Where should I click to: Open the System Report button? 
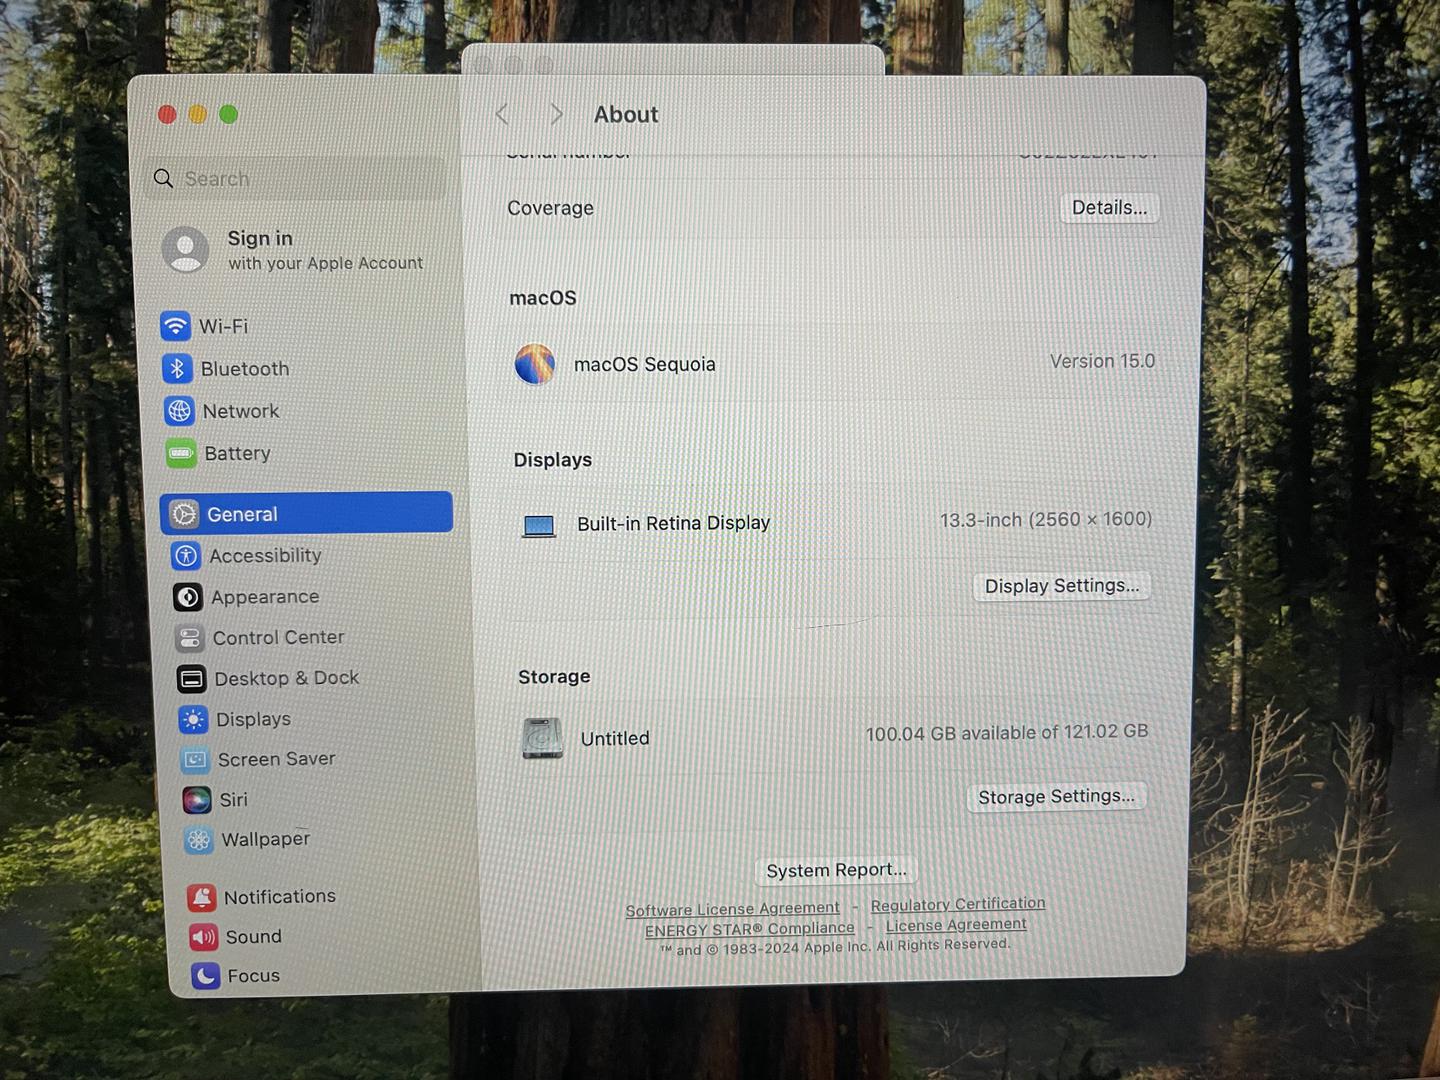coord(836,870)
